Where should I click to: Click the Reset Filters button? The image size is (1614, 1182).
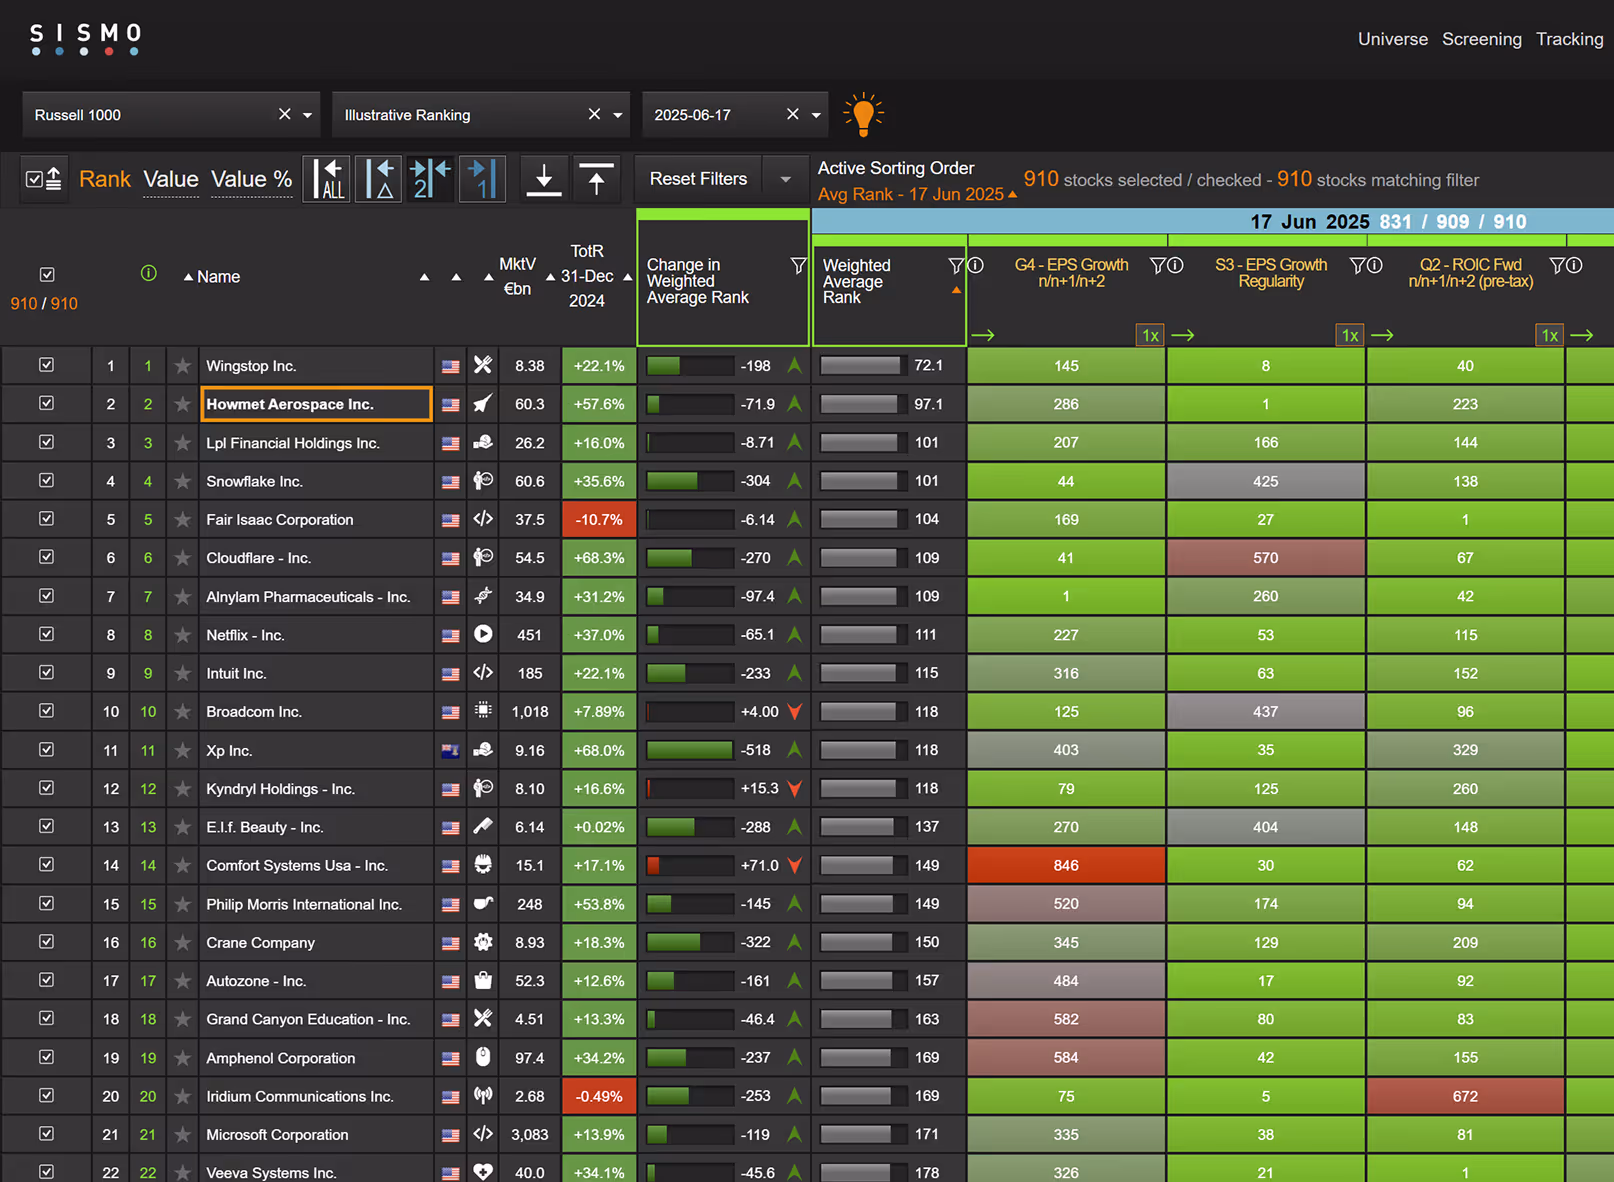click(x=698, y=179)
